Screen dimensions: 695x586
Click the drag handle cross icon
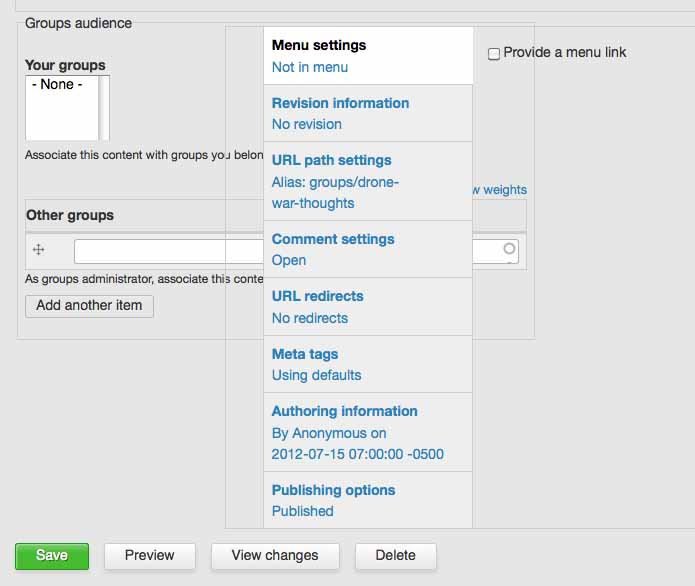click(39, 250)
